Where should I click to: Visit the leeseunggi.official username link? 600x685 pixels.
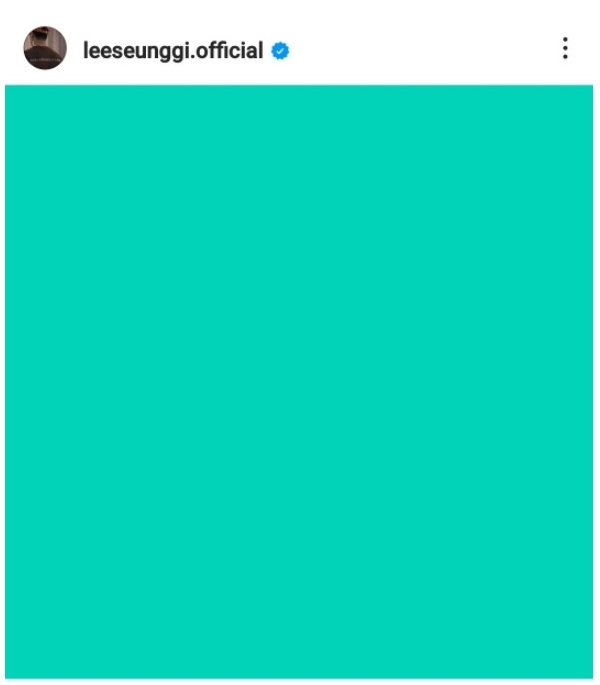pyautogui.click(x=173, y=51)
